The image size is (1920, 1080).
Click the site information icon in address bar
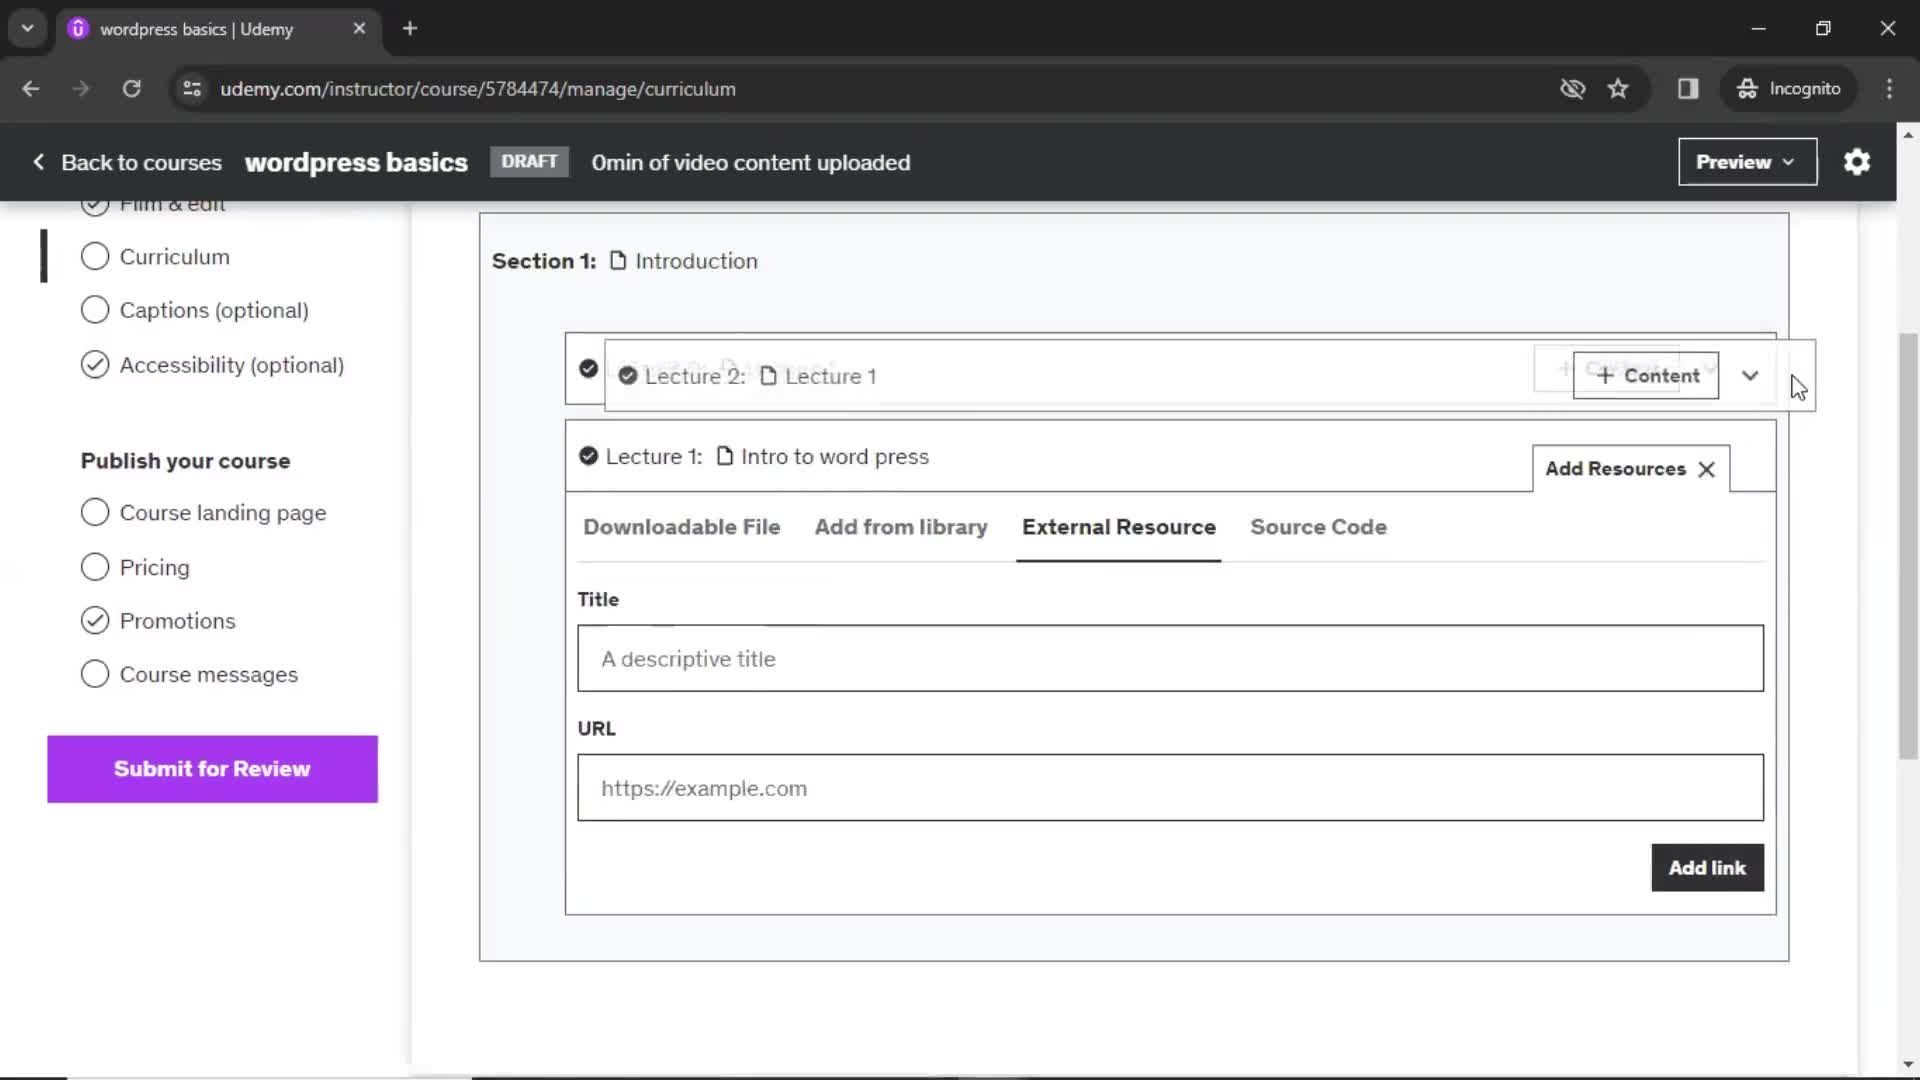192,89
